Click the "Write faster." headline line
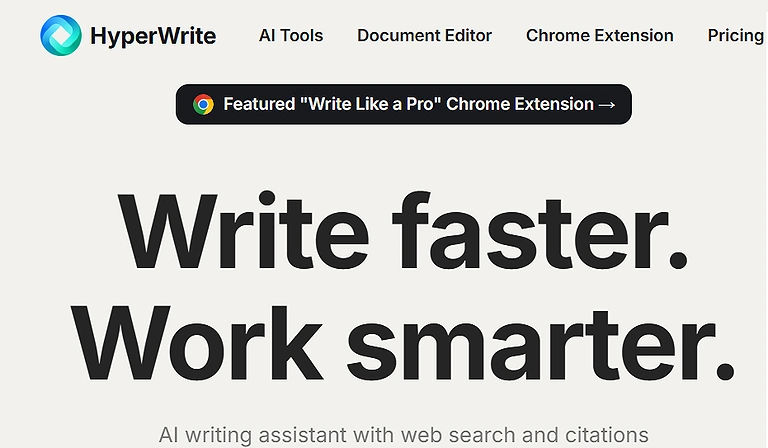The height and width of the screenshot is (448, 768). click(403, 230)
